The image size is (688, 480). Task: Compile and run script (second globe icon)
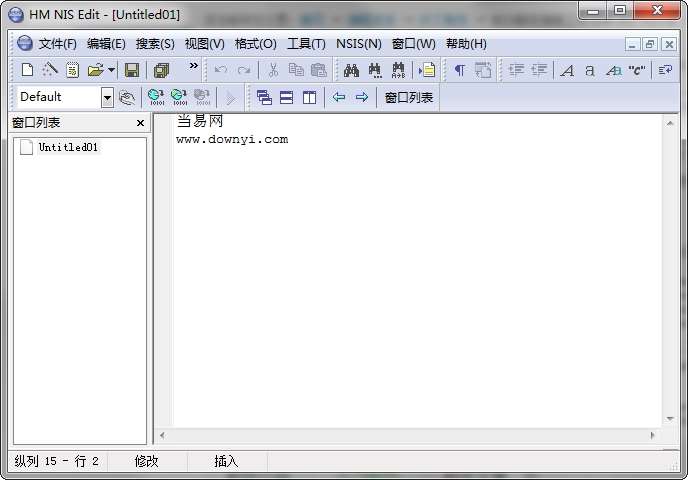[x=179, y=97]
